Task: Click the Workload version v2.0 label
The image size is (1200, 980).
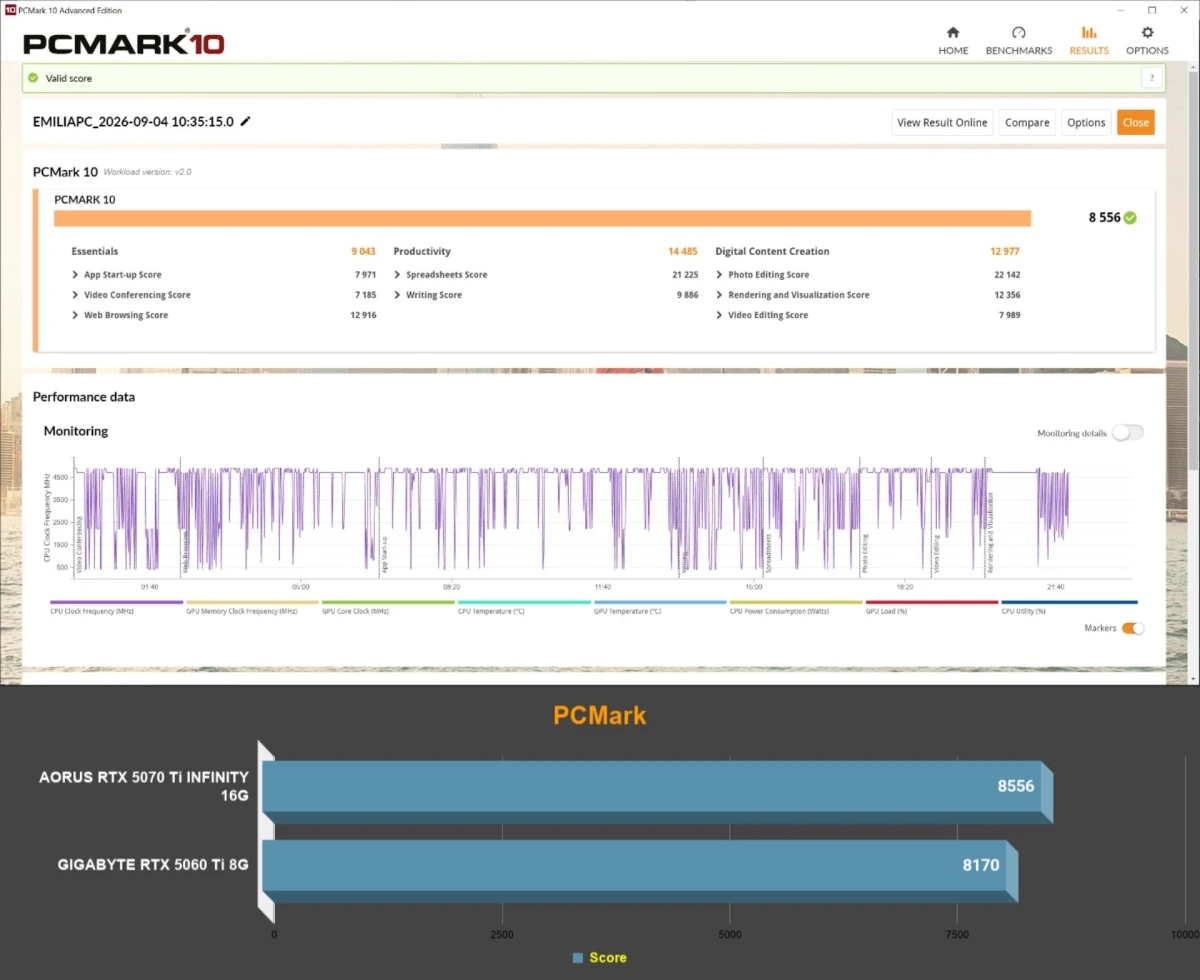Action: [147, 172]
